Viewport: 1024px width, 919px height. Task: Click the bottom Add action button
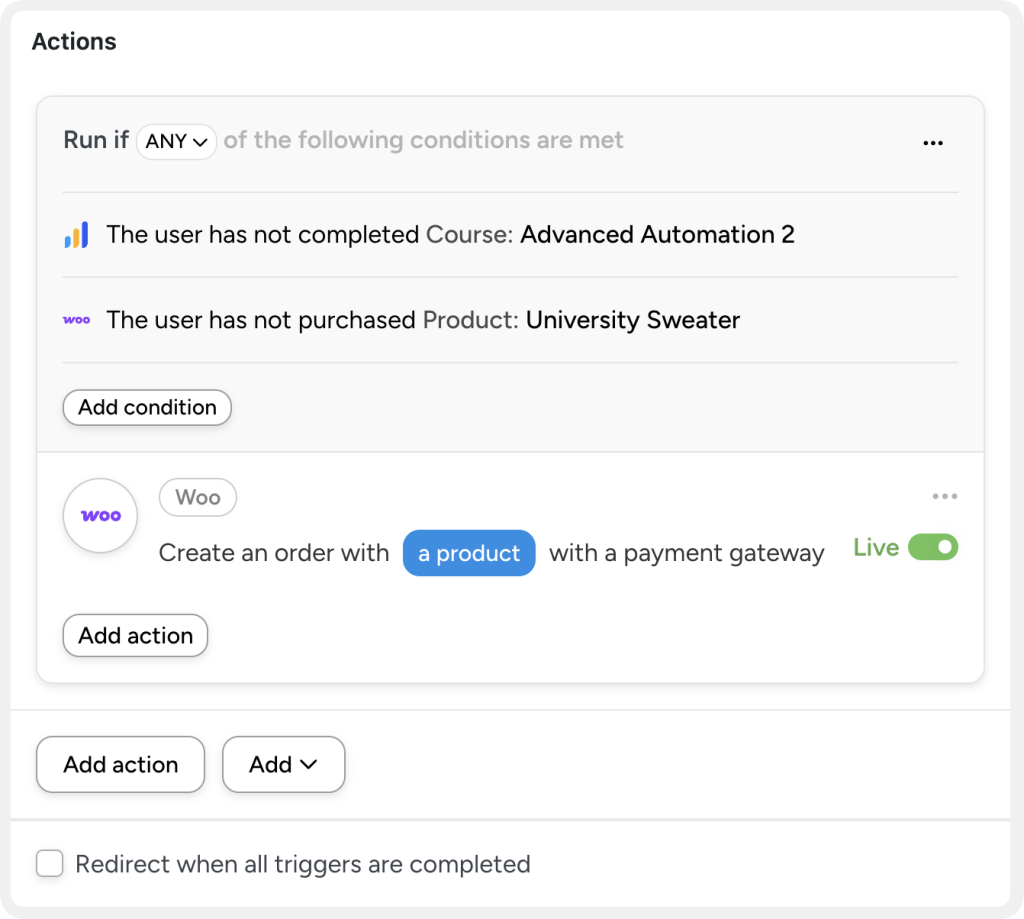[120, 764]
